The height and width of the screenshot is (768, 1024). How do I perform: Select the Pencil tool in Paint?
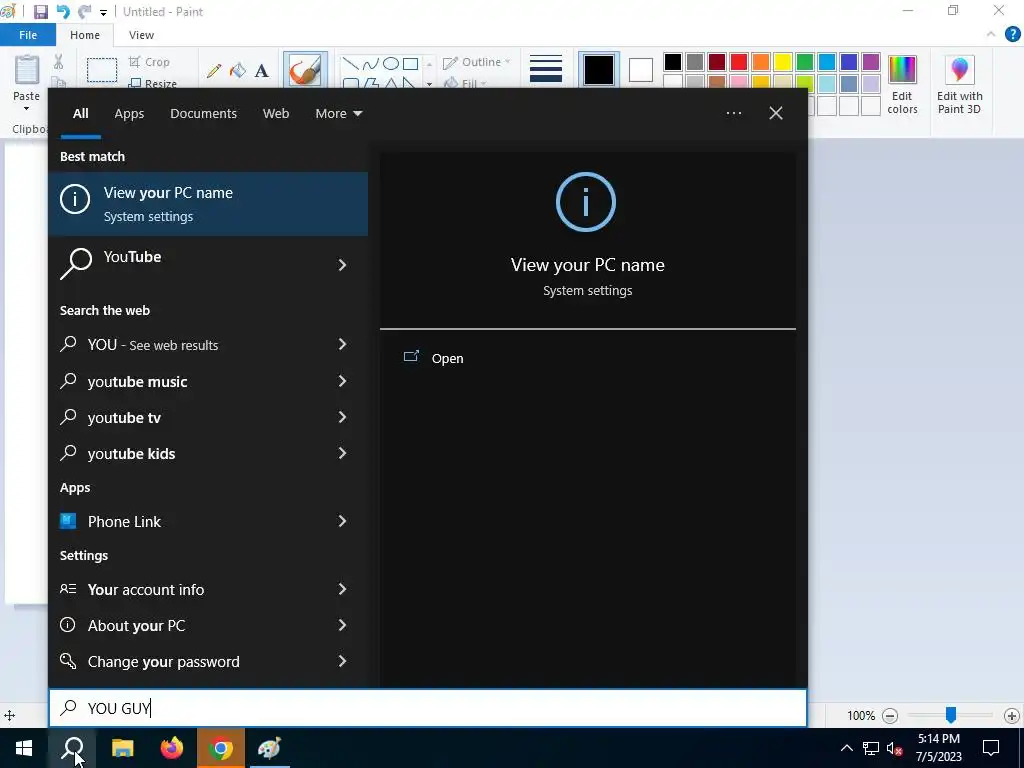coord(214,71)
